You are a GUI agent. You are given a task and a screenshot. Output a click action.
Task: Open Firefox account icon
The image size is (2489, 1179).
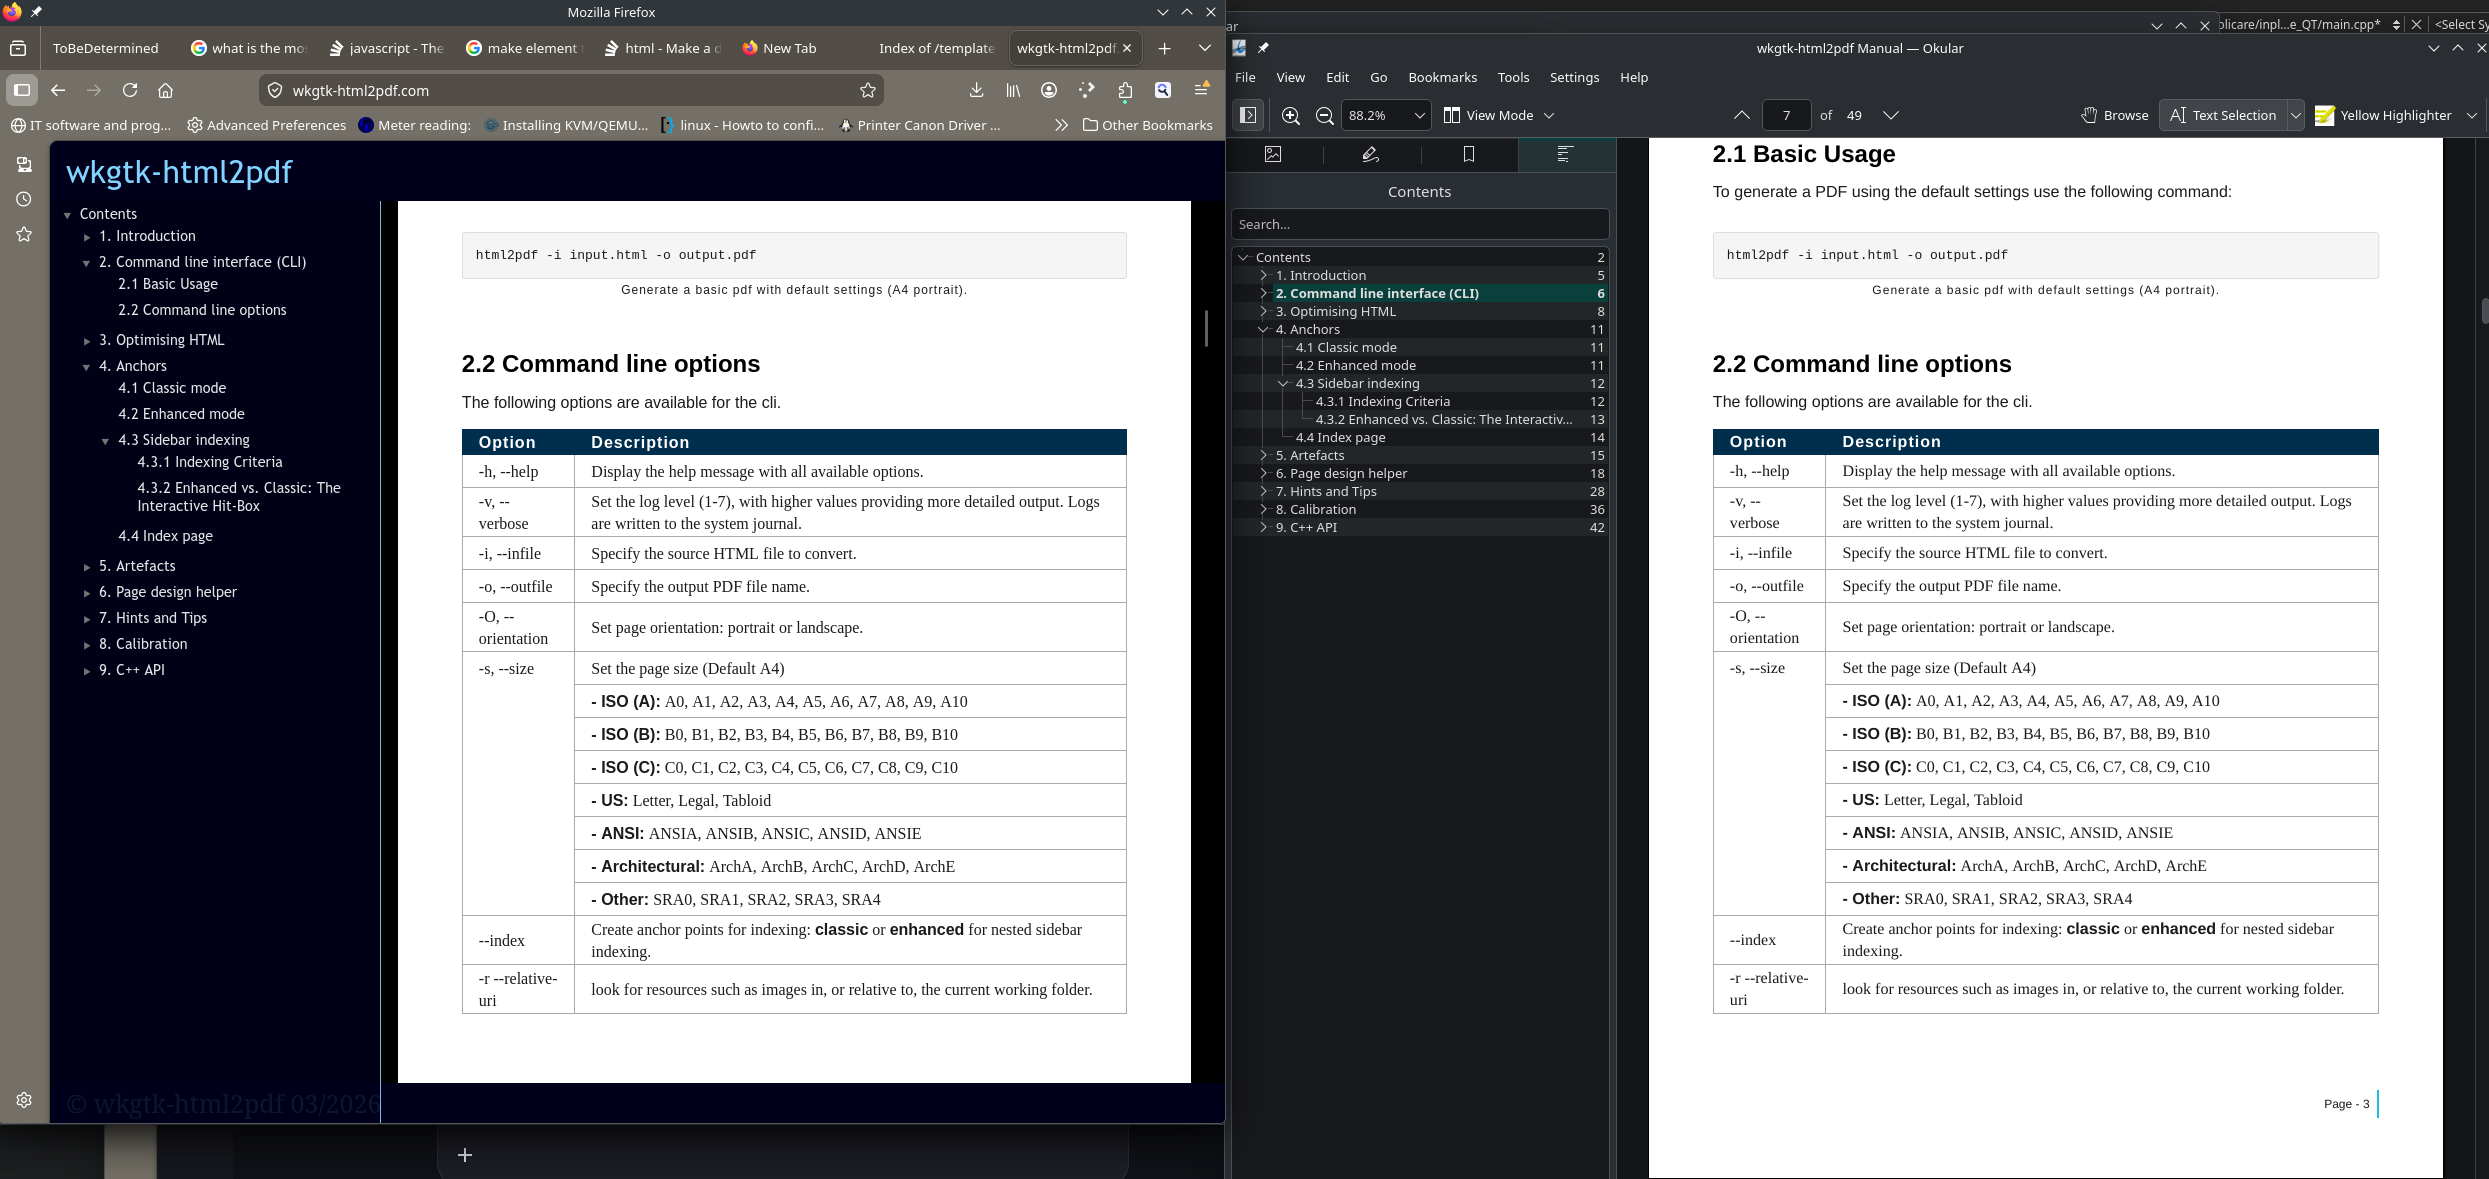click(1049, 90)
